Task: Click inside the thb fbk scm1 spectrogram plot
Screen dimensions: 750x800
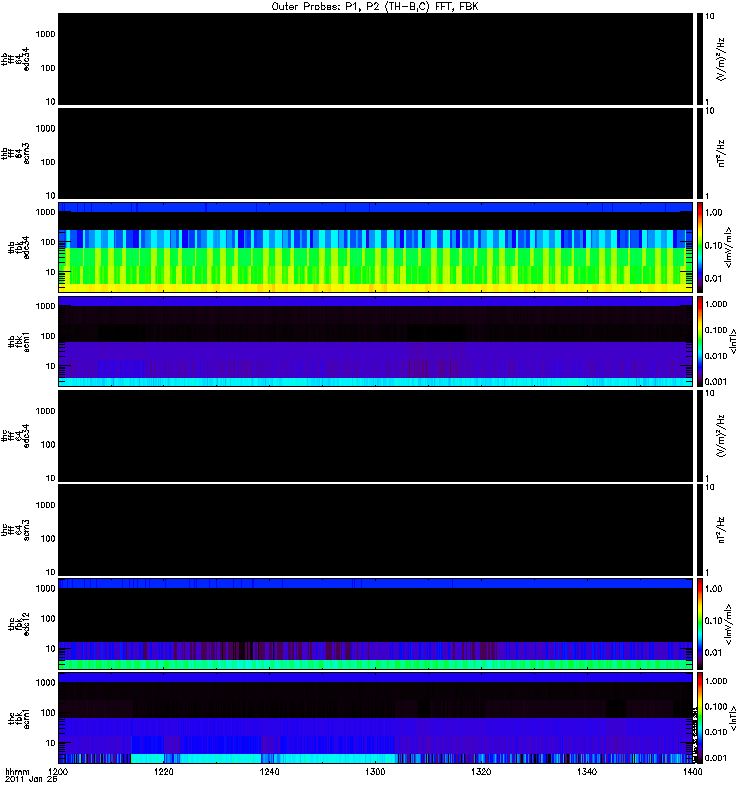Action: [375, 342]
